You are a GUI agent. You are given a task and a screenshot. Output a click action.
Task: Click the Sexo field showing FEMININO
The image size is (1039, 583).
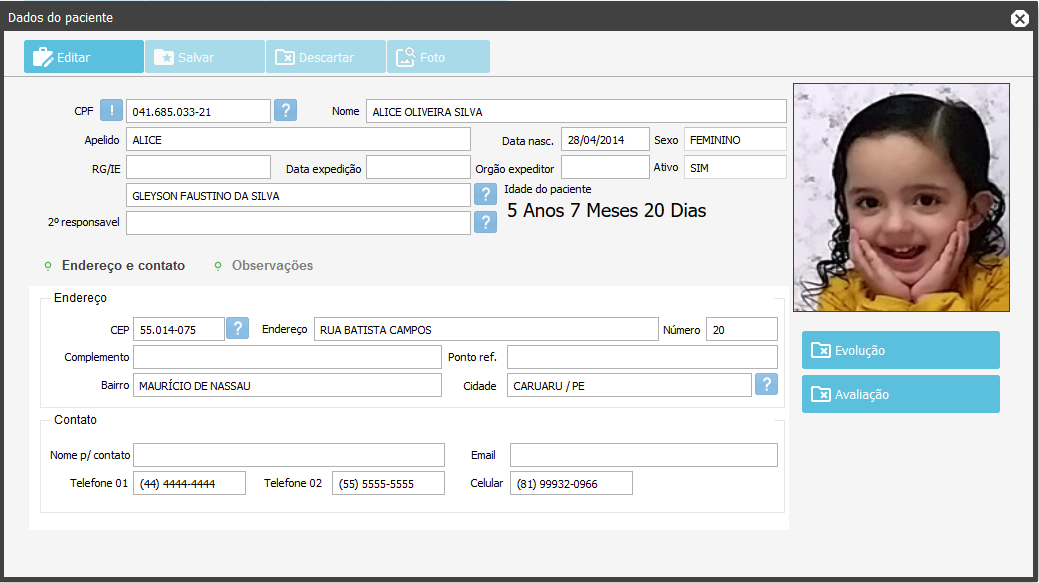pos(734,140)
